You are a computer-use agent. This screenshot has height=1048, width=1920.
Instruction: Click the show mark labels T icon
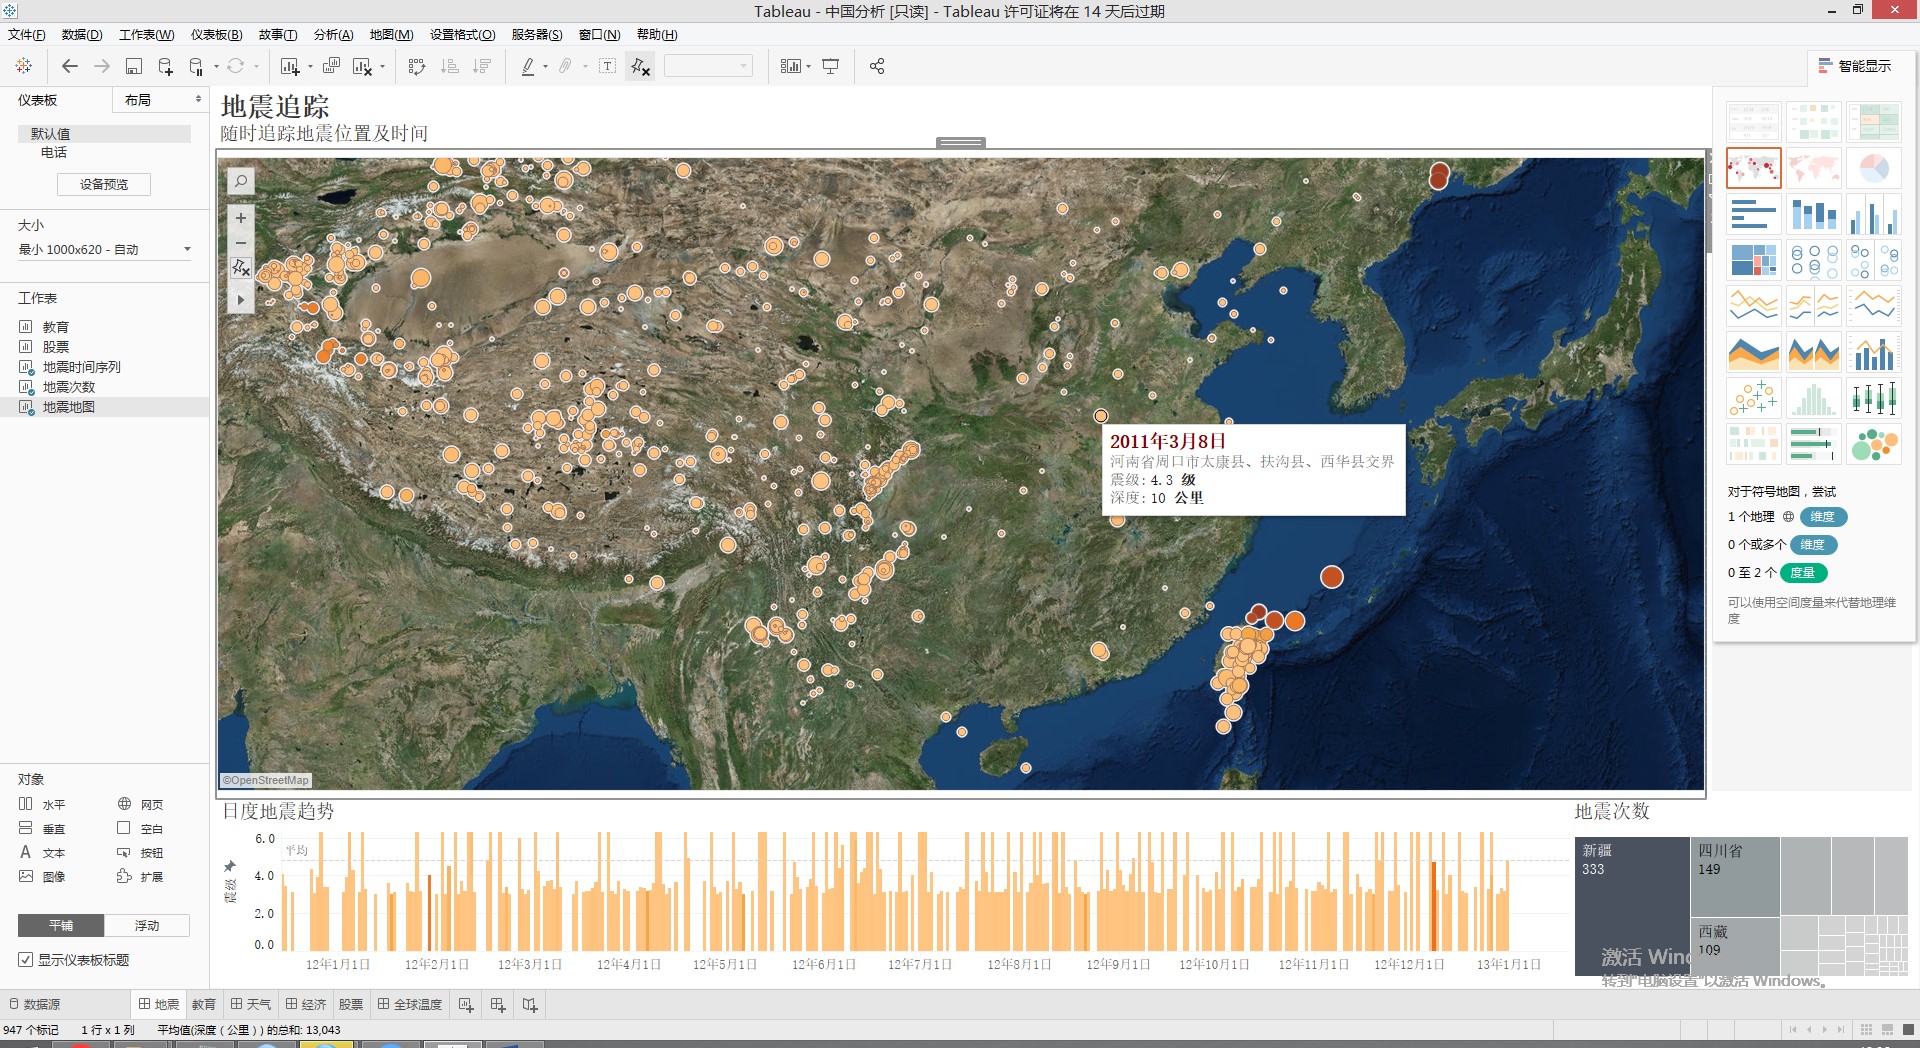pyautogui.click(x=607, y=66)
